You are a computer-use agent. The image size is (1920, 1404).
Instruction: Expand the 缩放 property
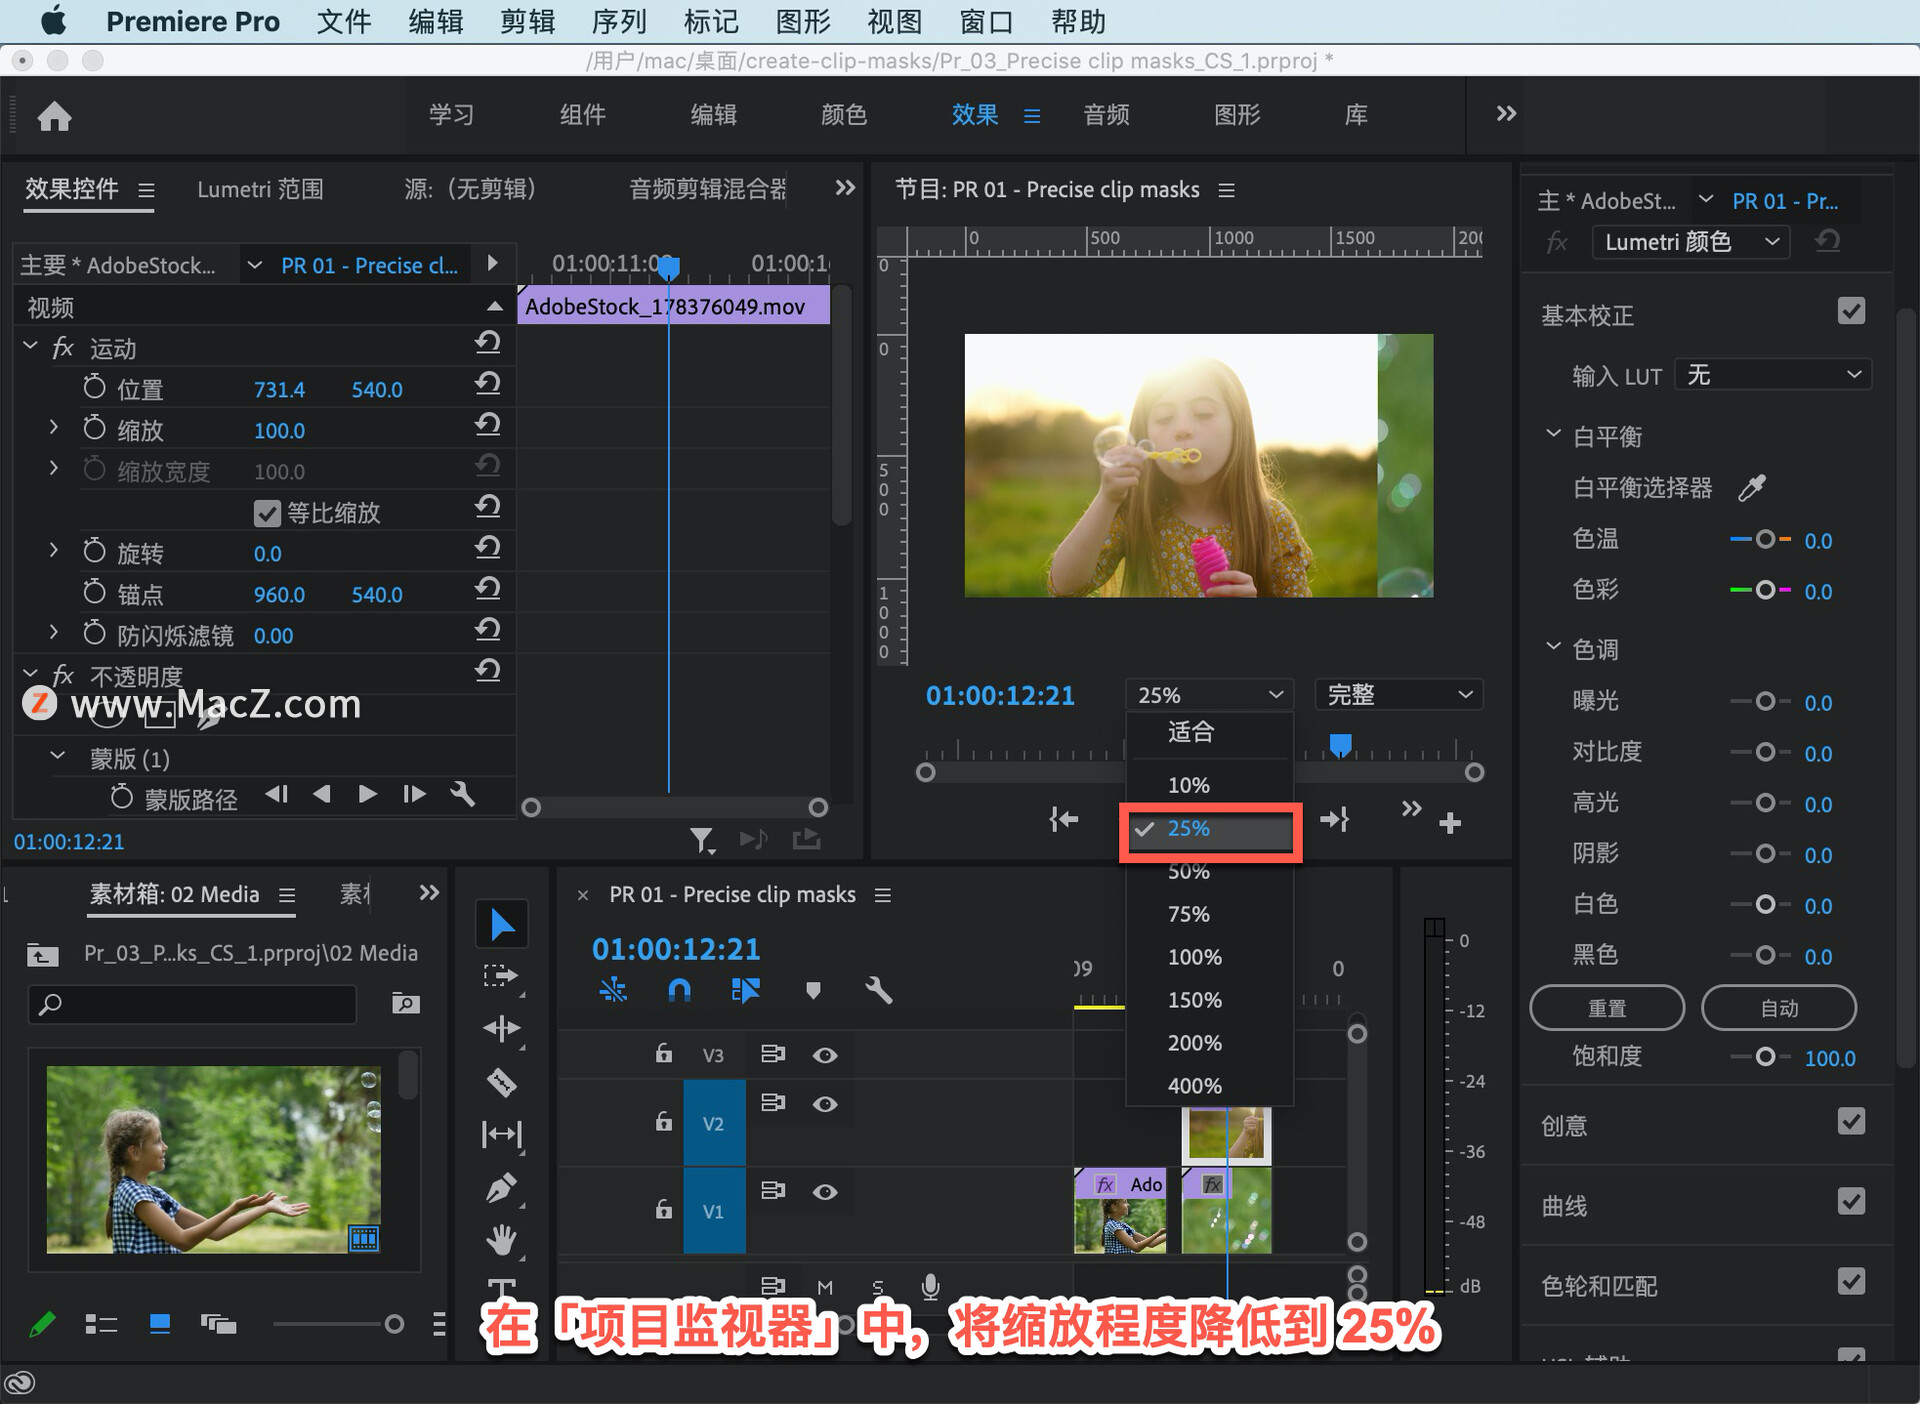coord(54,428)
